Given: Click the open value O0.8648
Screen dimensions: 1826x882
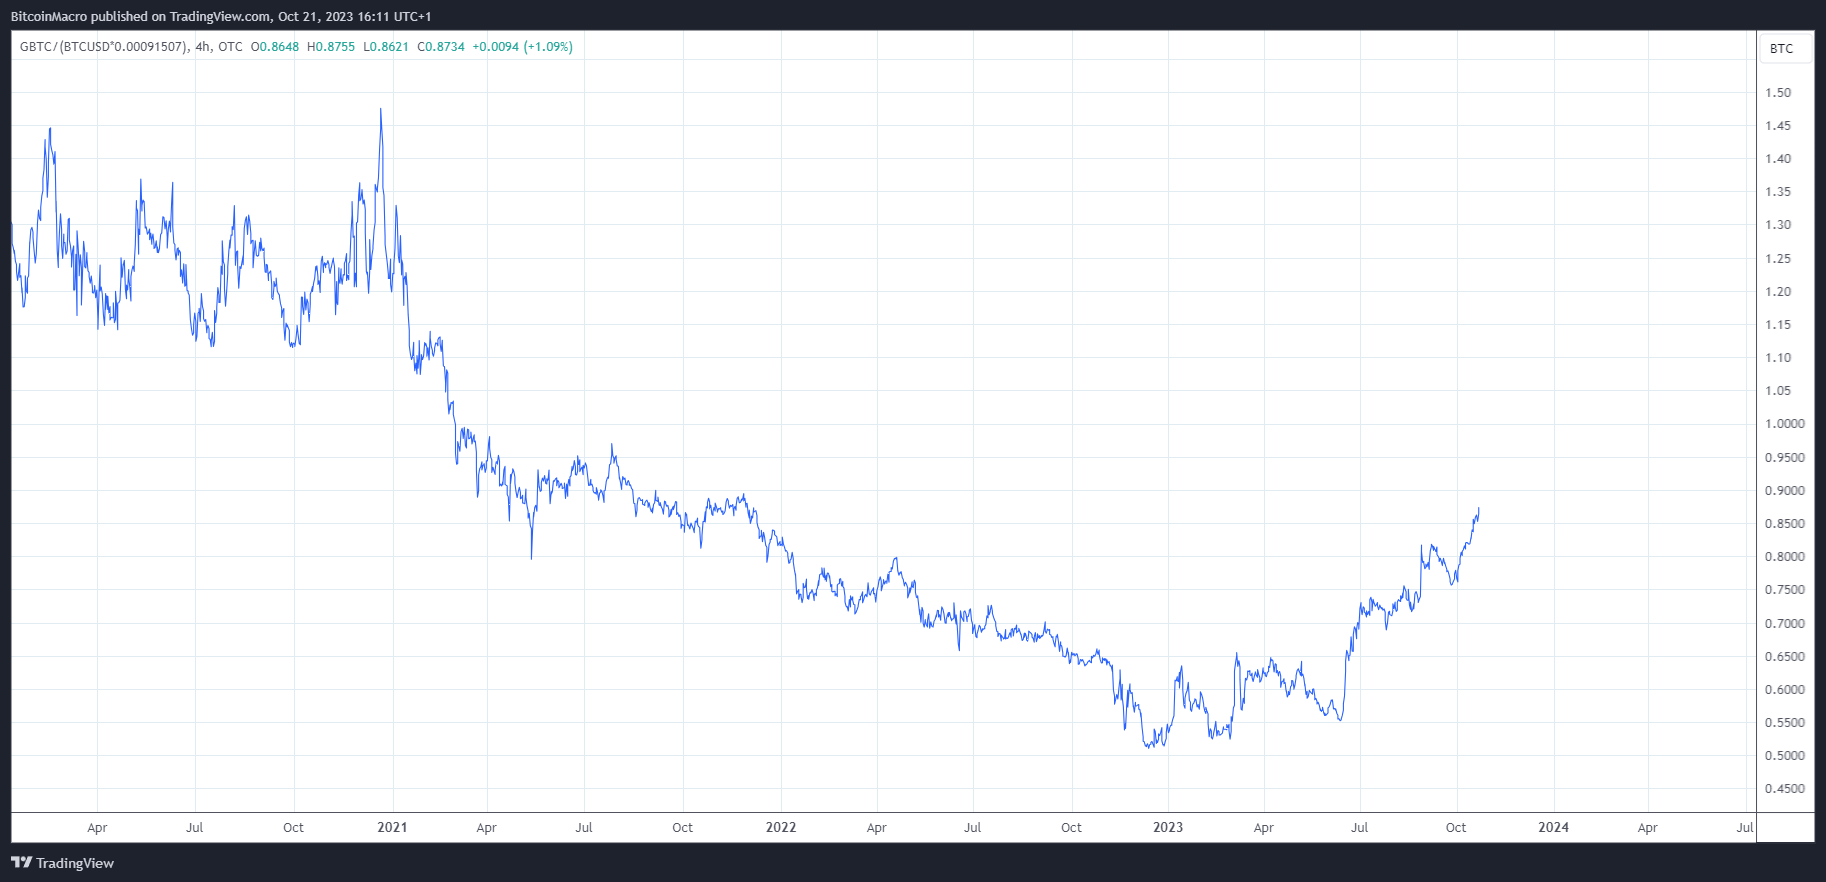Looking at the screenshot, I should 275,47.
